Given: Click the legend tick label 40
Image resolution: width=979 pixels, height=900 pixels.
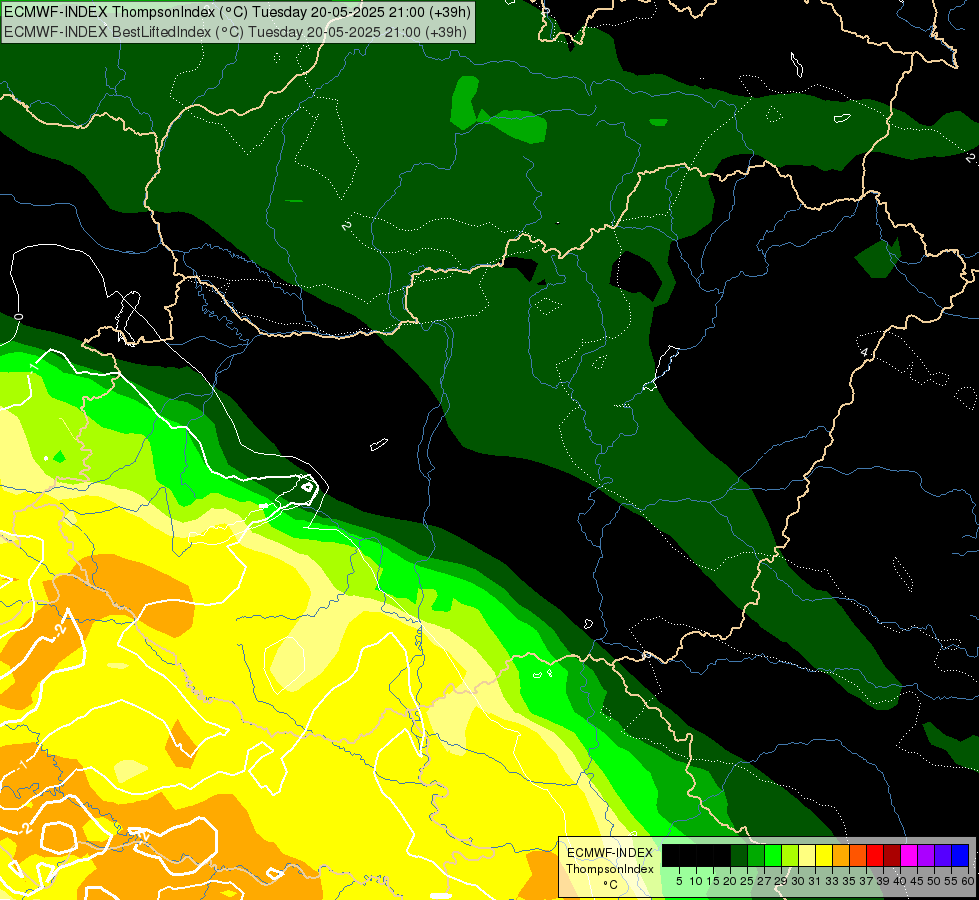Looking at the screenshot, I should coord(900,881).
